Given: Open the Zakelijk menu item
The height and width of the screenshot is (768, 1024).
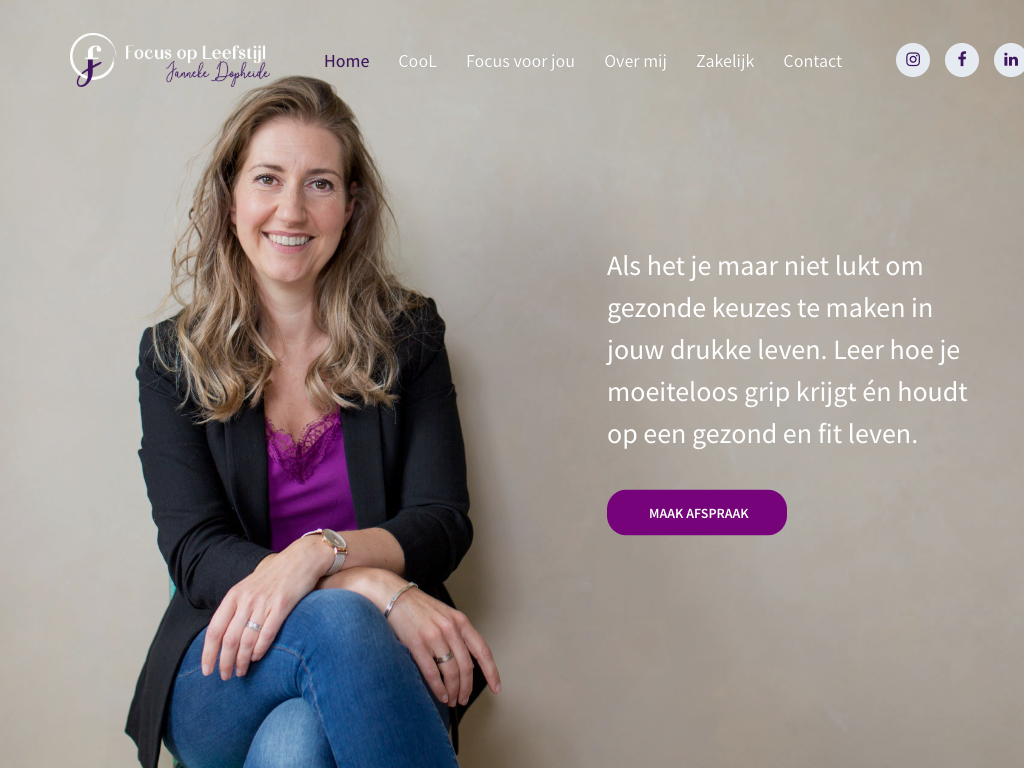Looking at the screenshot, I should [x=725, y=61].
